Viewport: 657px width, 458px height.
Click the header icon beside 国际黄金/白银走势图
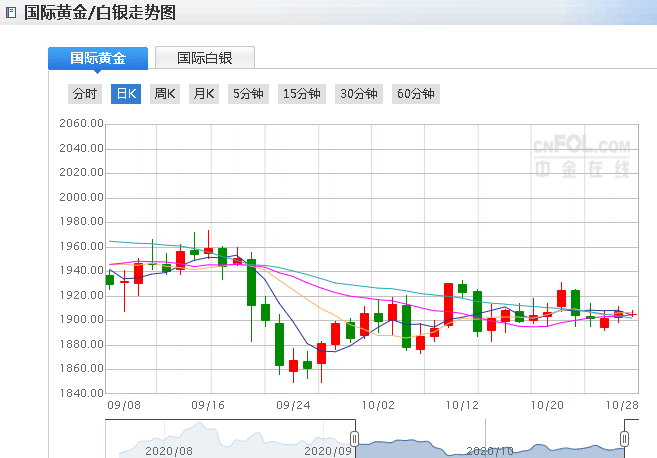tap(11, 13)
